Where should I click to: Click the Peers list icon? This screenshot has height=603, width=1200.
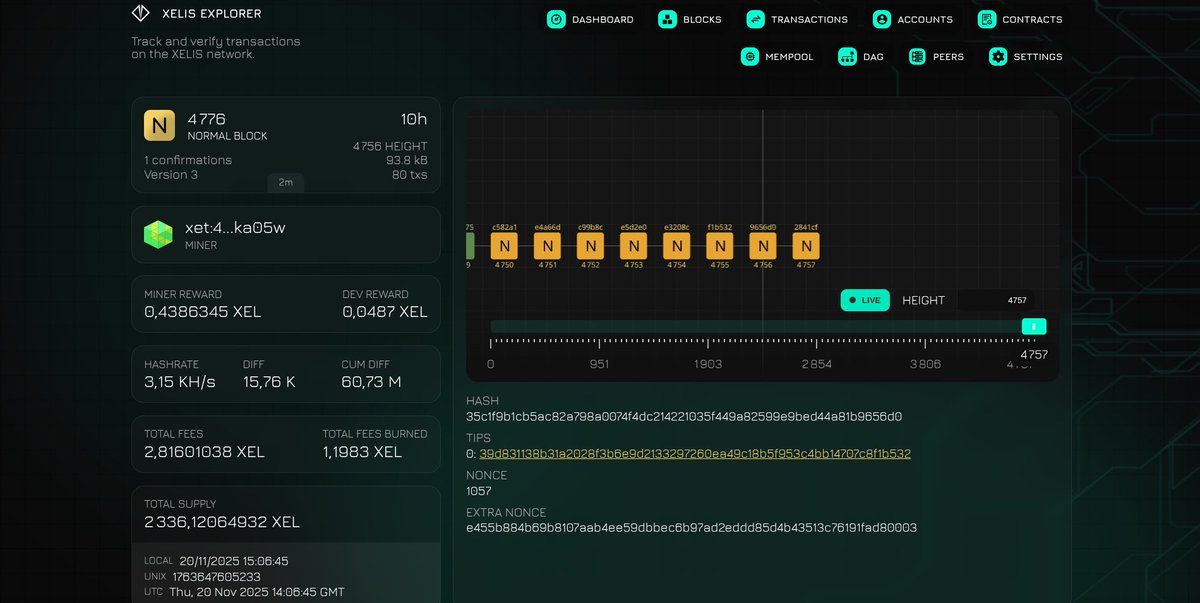coord(917,57)
